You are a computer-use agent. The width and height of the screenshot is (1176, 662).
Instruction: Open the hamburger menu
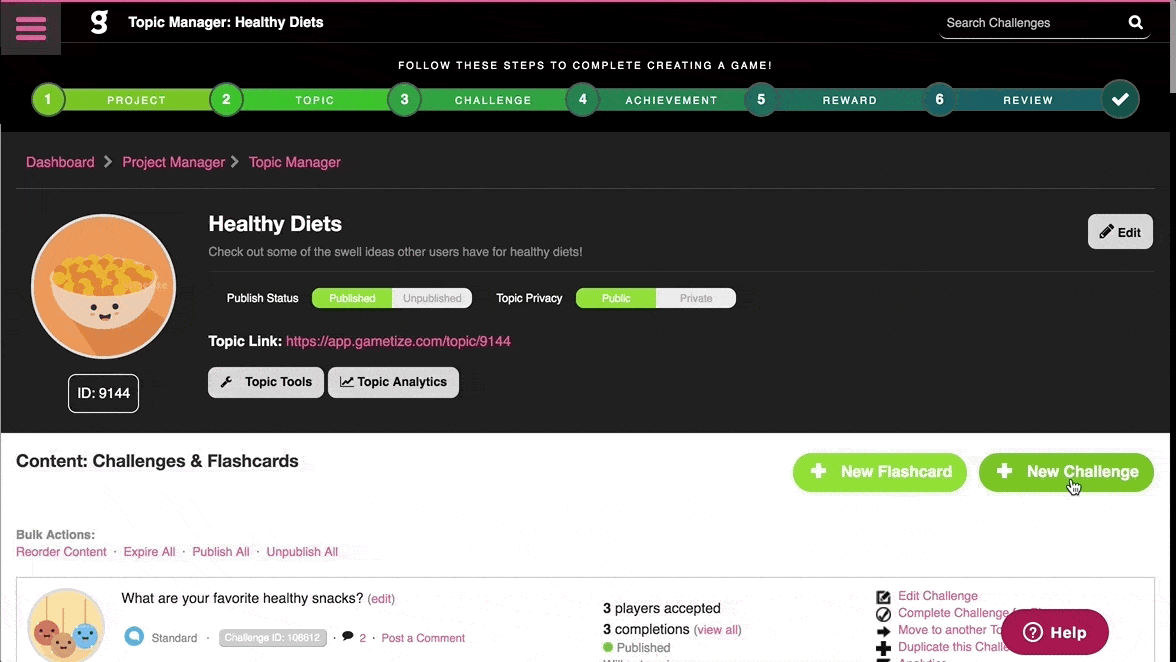point(31,28)
